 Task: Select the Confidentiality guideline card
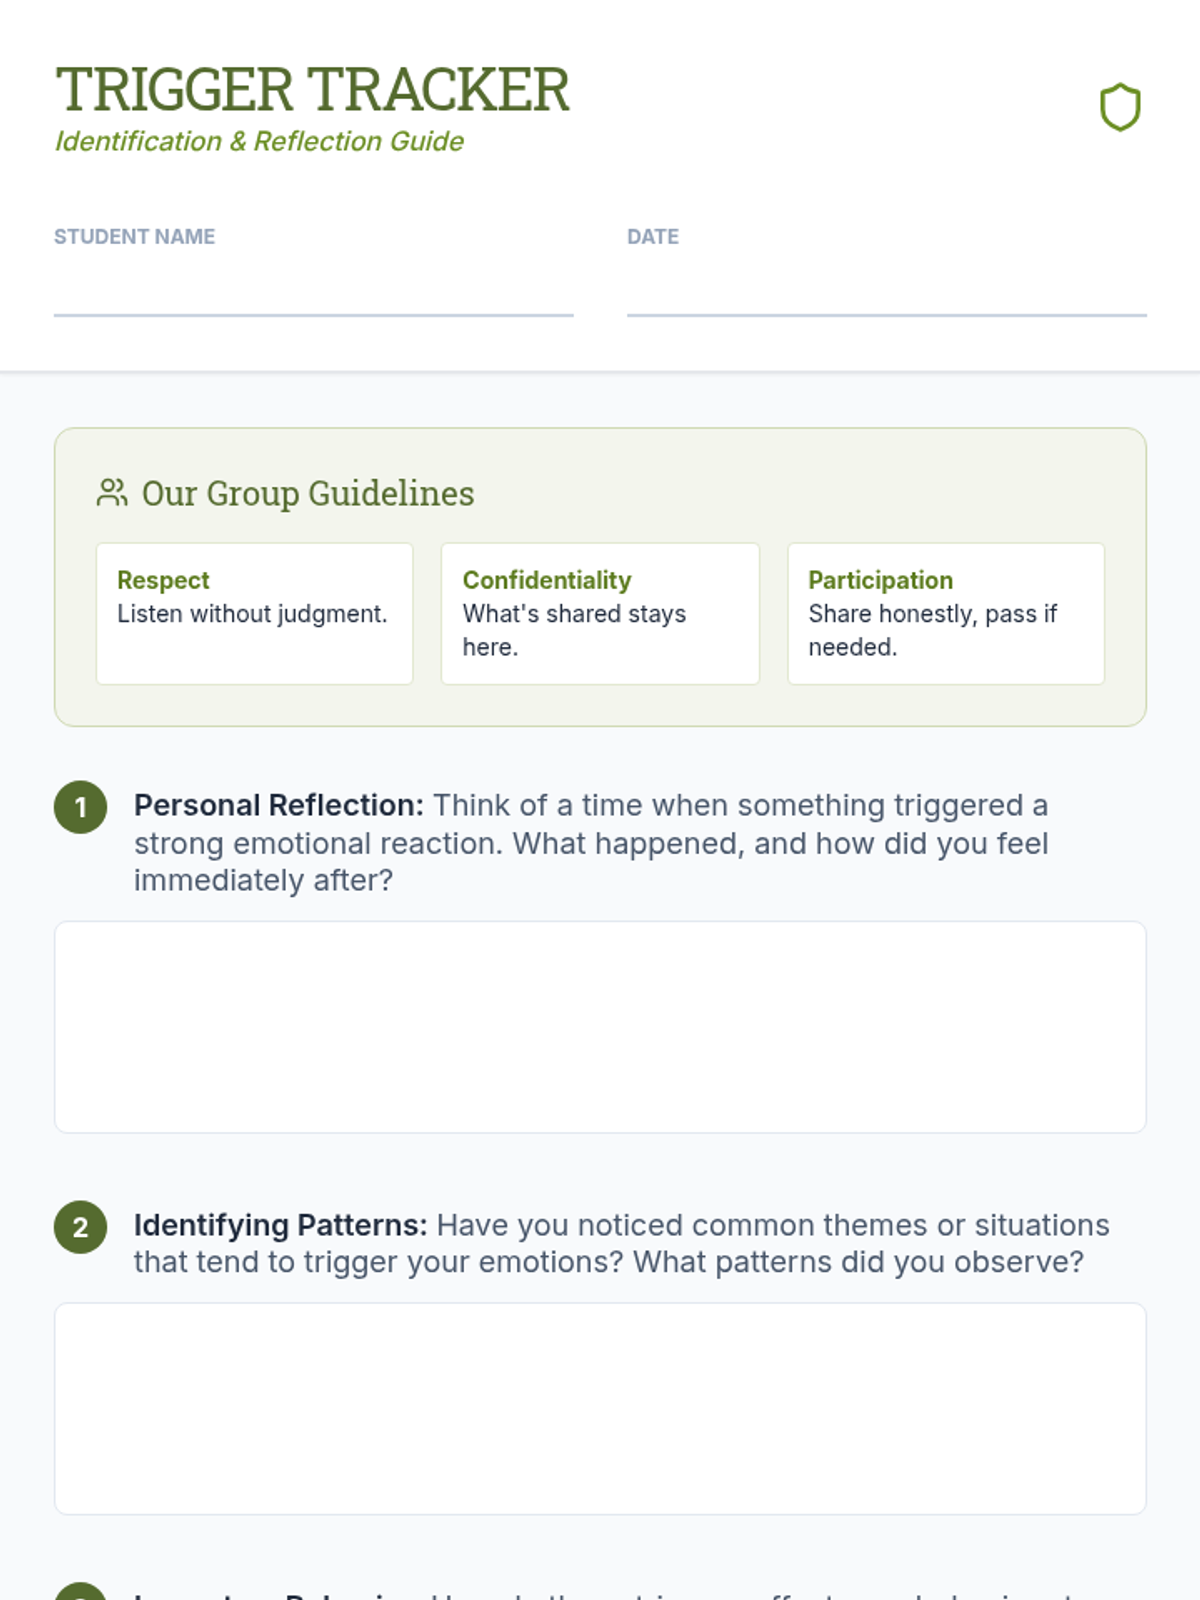tap(600, 613)
